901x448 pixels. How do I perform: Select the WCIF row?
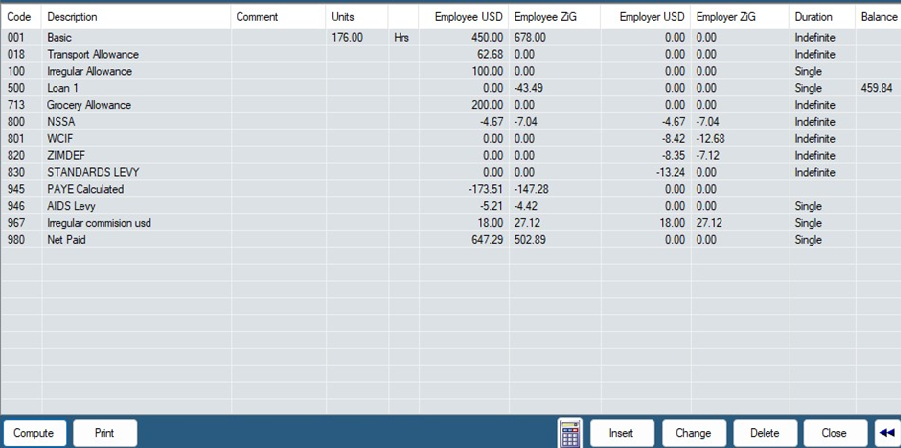click(x=450, y=139)
